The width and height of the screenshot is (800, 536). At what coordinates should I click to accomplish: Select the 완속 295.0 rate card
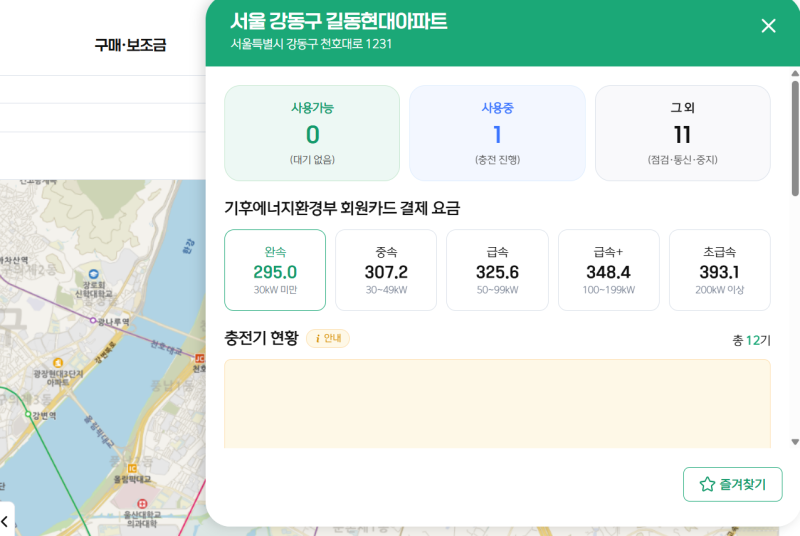[275, 270]
